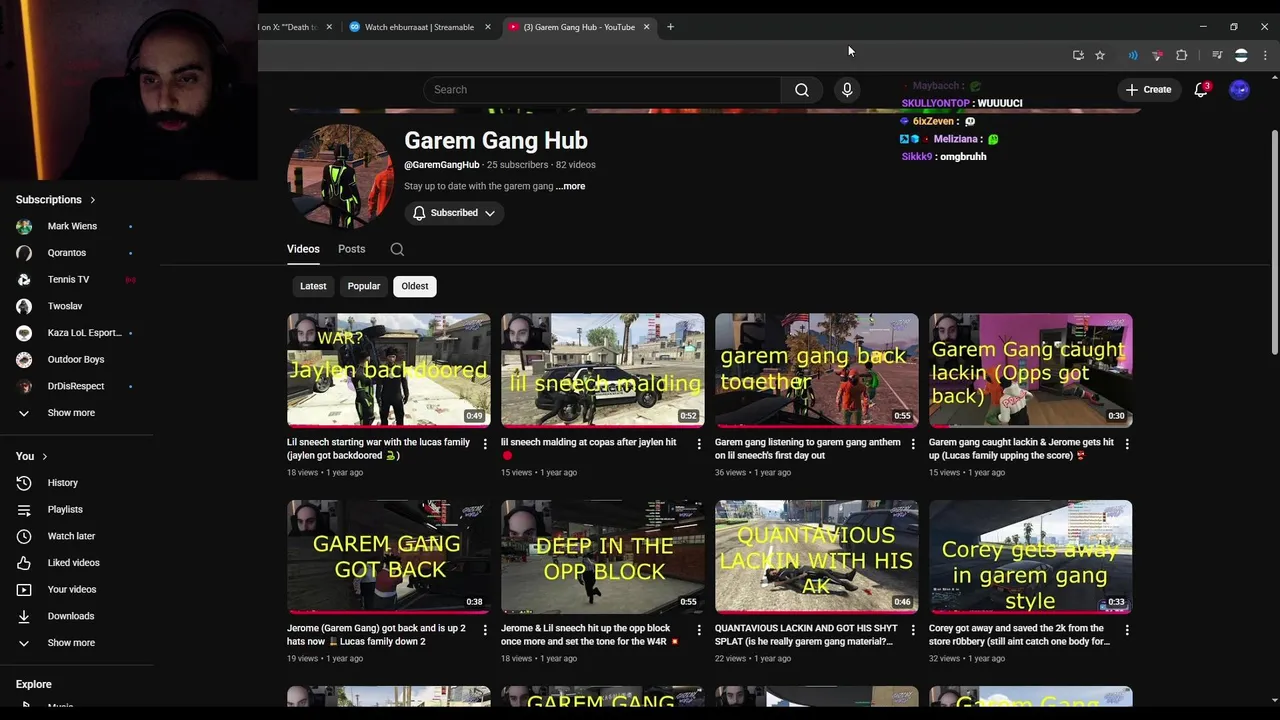Open 'Jerome & Lil sneech hit up the opp block' title

590,635
